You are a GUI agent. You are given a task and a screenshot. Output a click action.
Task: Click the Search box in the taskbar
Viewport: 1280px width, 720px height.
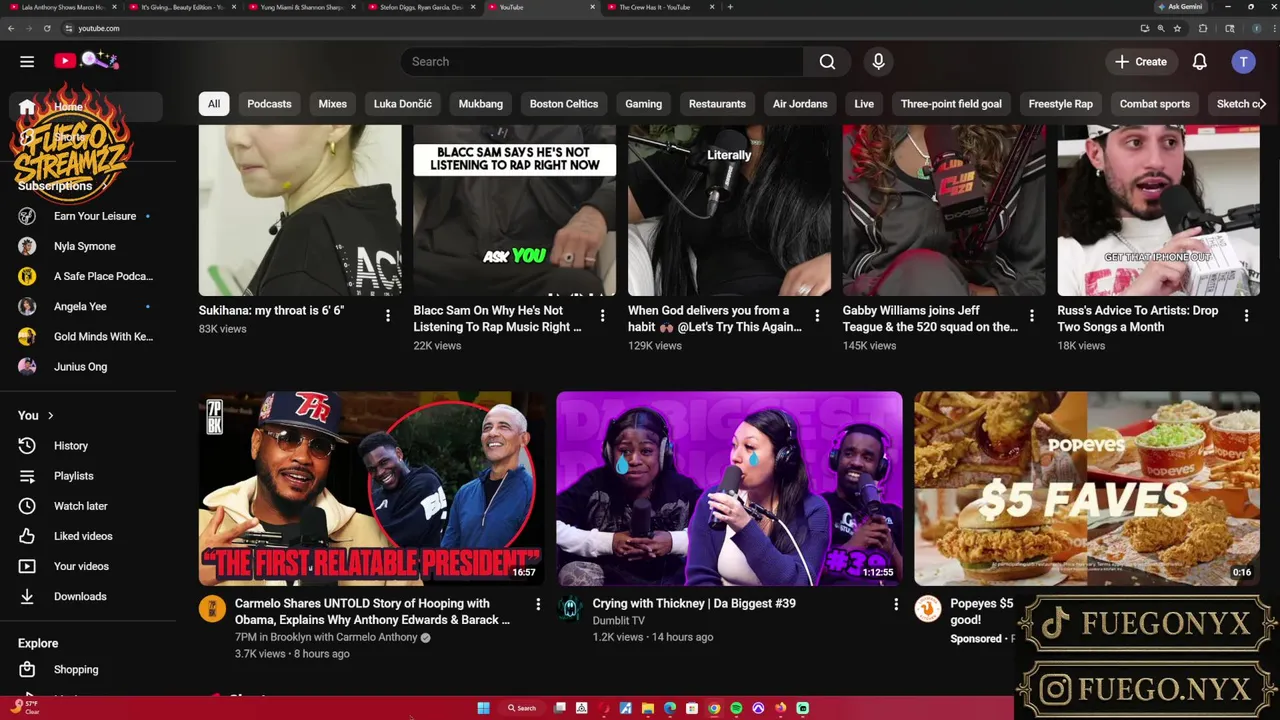pos(522,708)
